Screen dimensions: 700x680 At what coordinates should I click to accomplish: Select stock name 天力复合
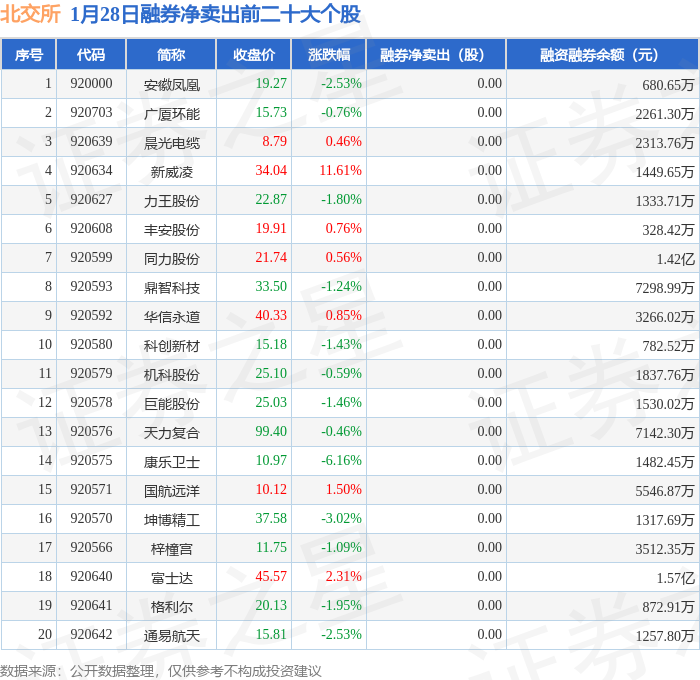pyautogui.click(x=171, y=433)
